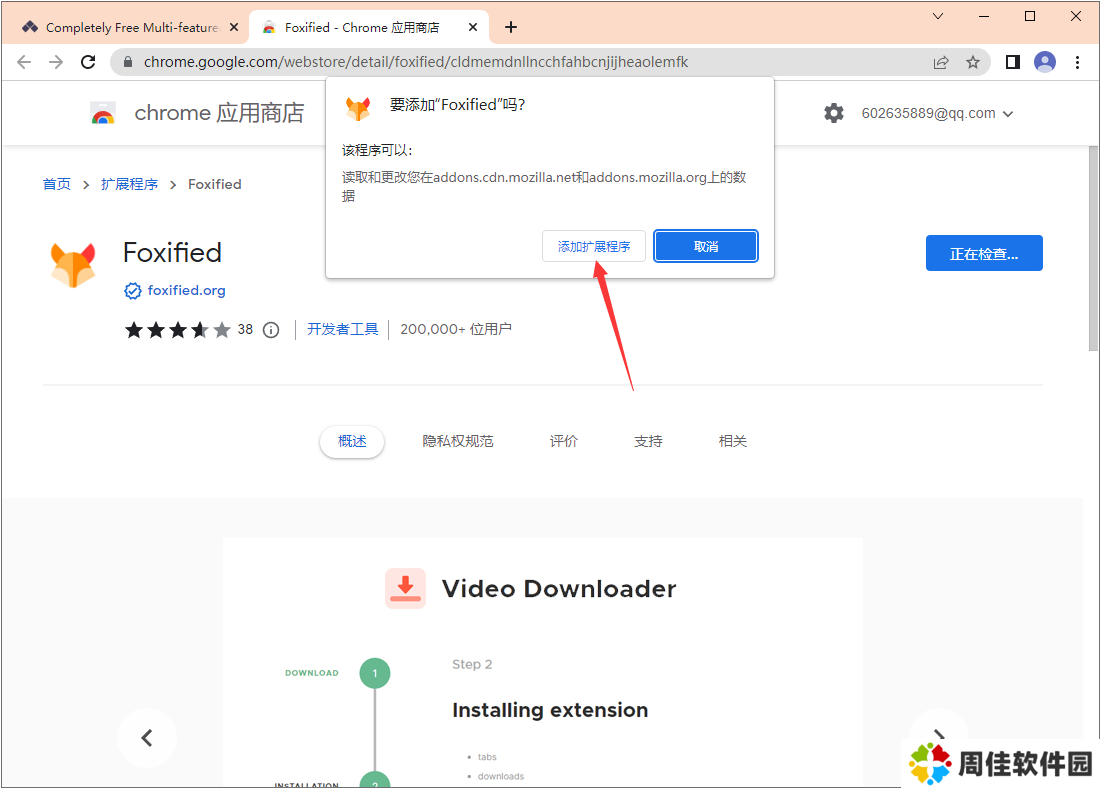This screenshot has width=1101, height=789.
Task: Click the rating info icon beside 38
Action: 271,330
